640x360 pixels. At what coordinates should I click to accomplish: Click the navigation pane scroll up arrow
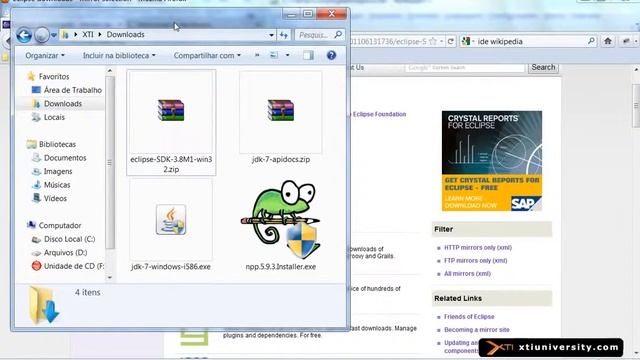click(x=110, y=71)
